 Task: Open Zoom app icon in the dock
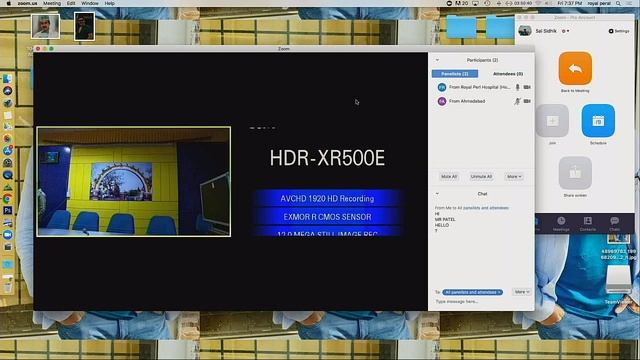pos(7,235)
